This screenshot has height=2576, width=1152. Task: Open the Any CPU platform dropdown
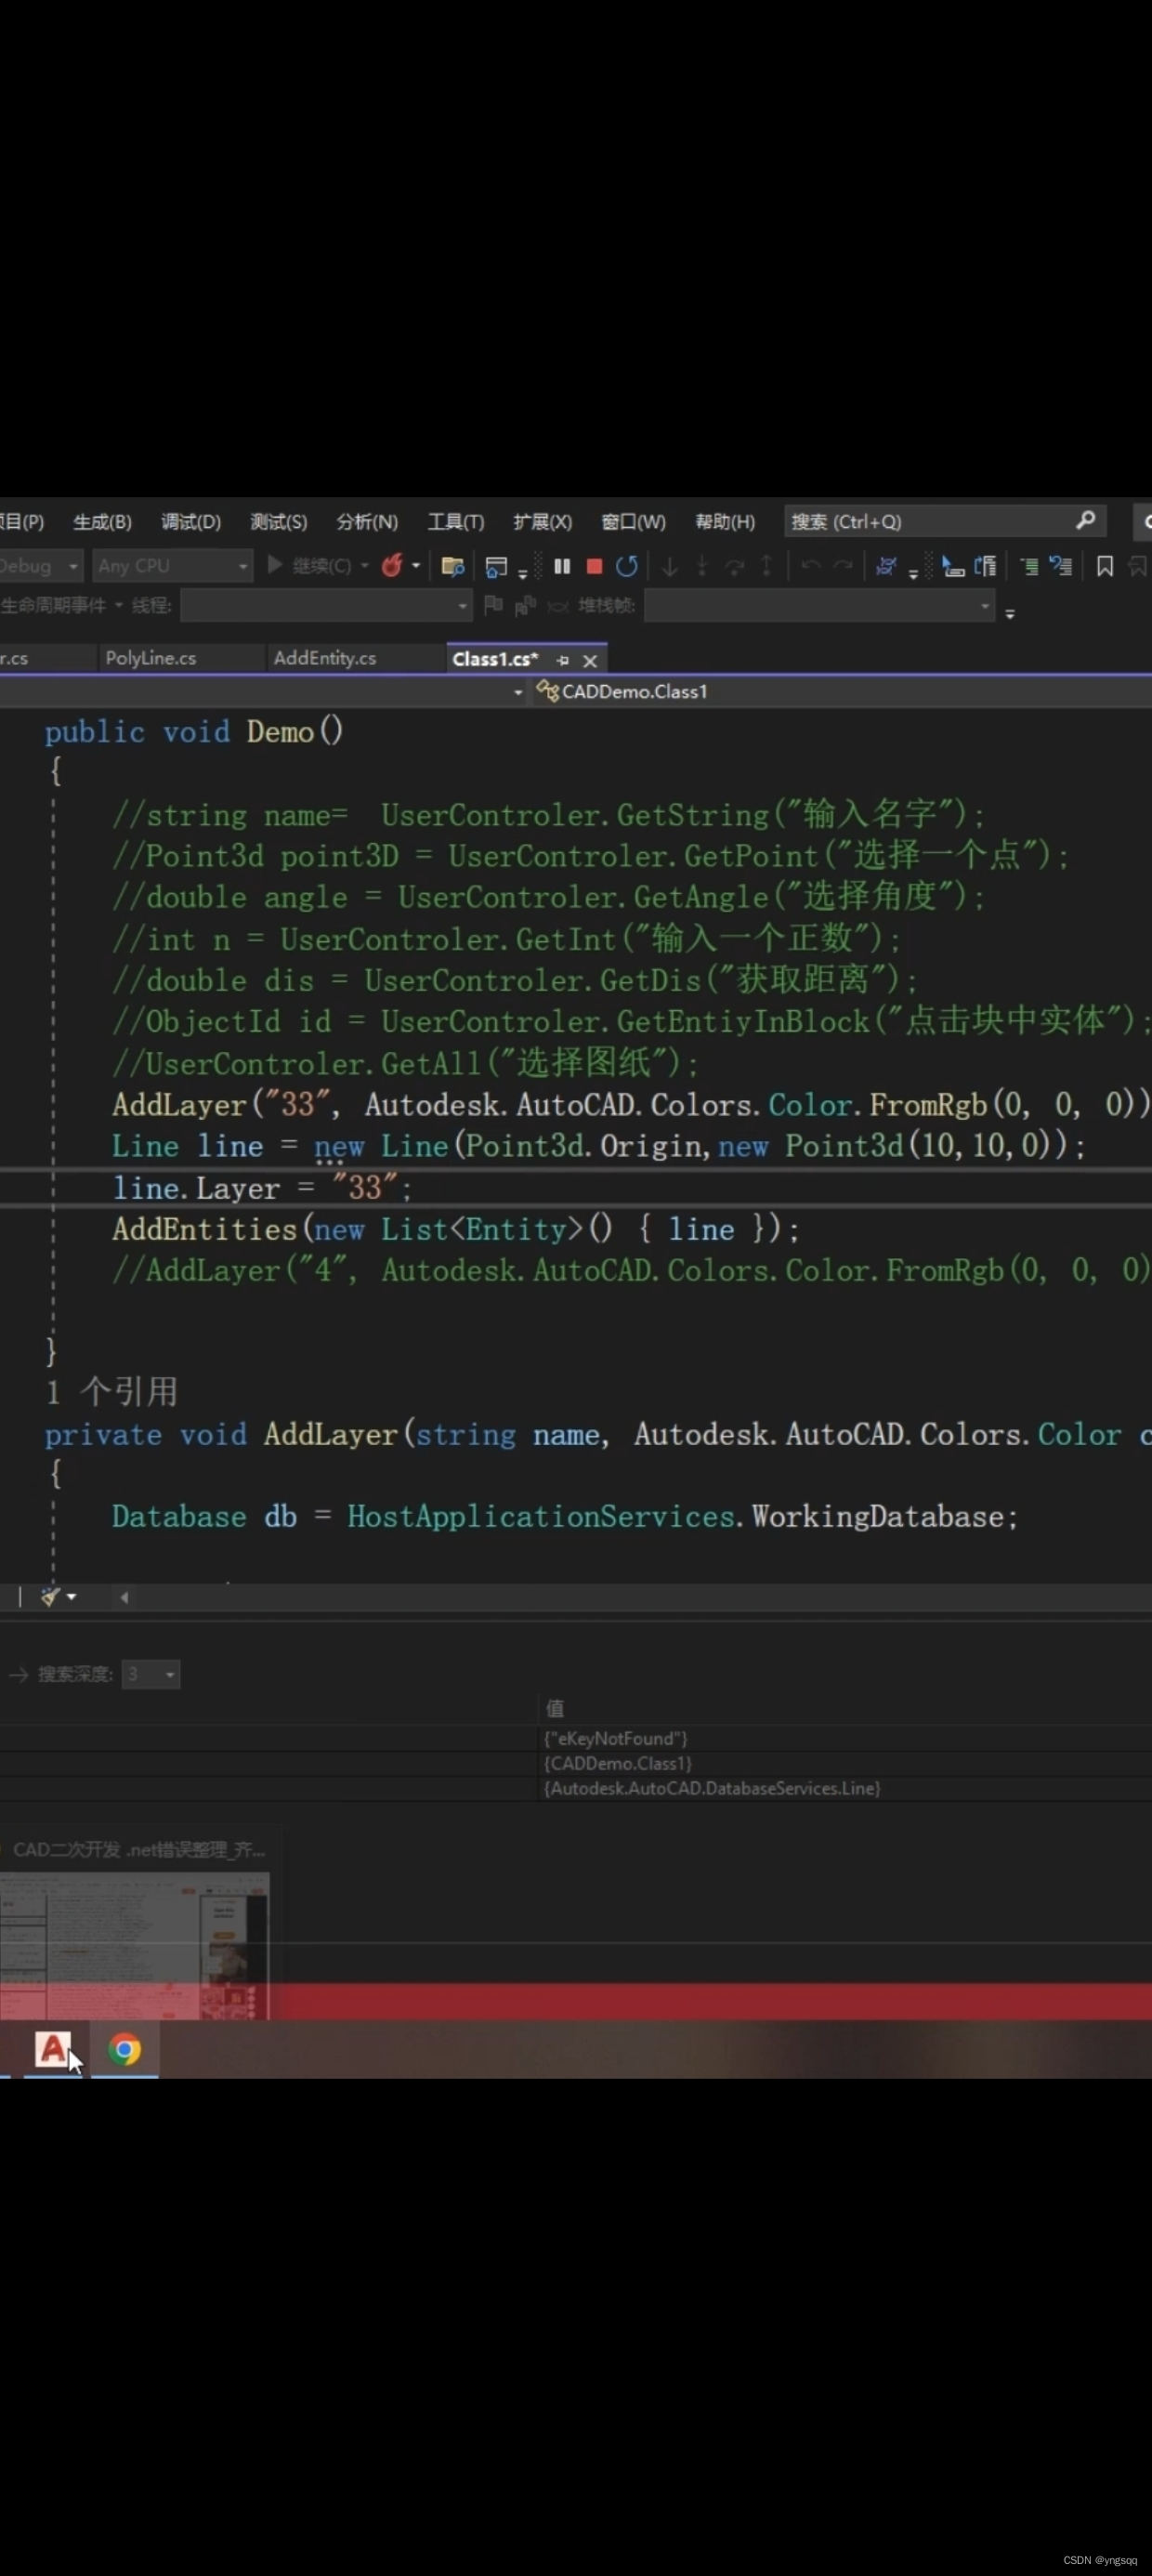coord(172,565)
